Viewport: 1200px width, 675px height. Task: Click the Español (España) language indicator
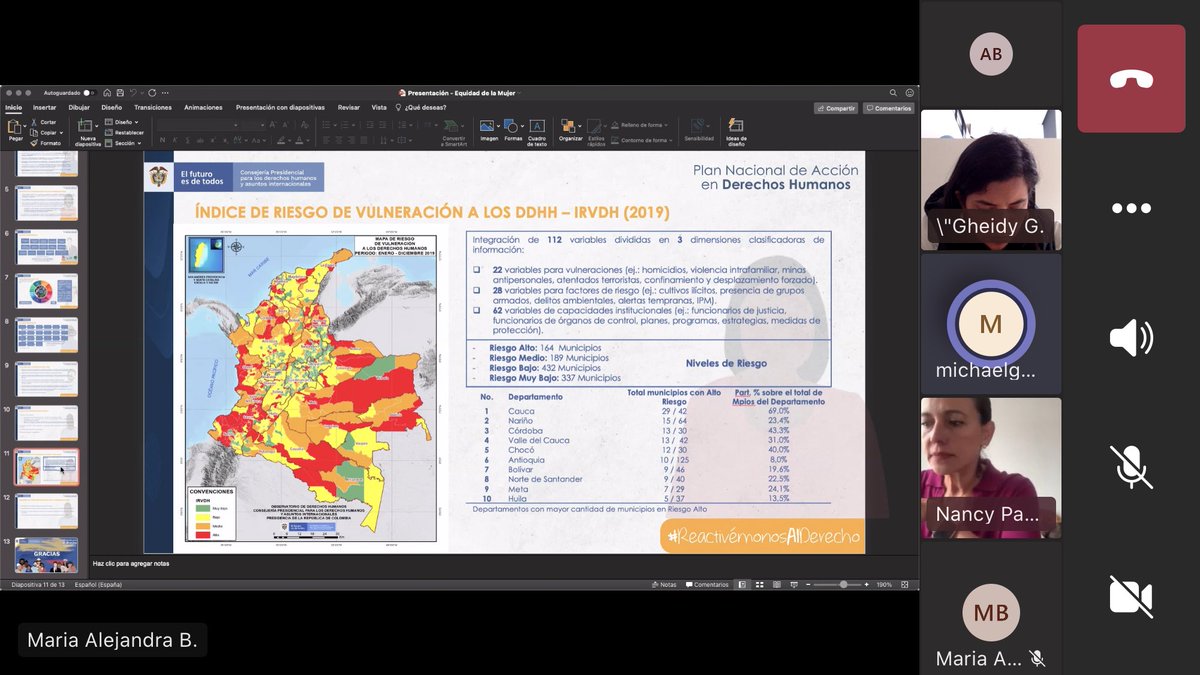coord(98,584)
